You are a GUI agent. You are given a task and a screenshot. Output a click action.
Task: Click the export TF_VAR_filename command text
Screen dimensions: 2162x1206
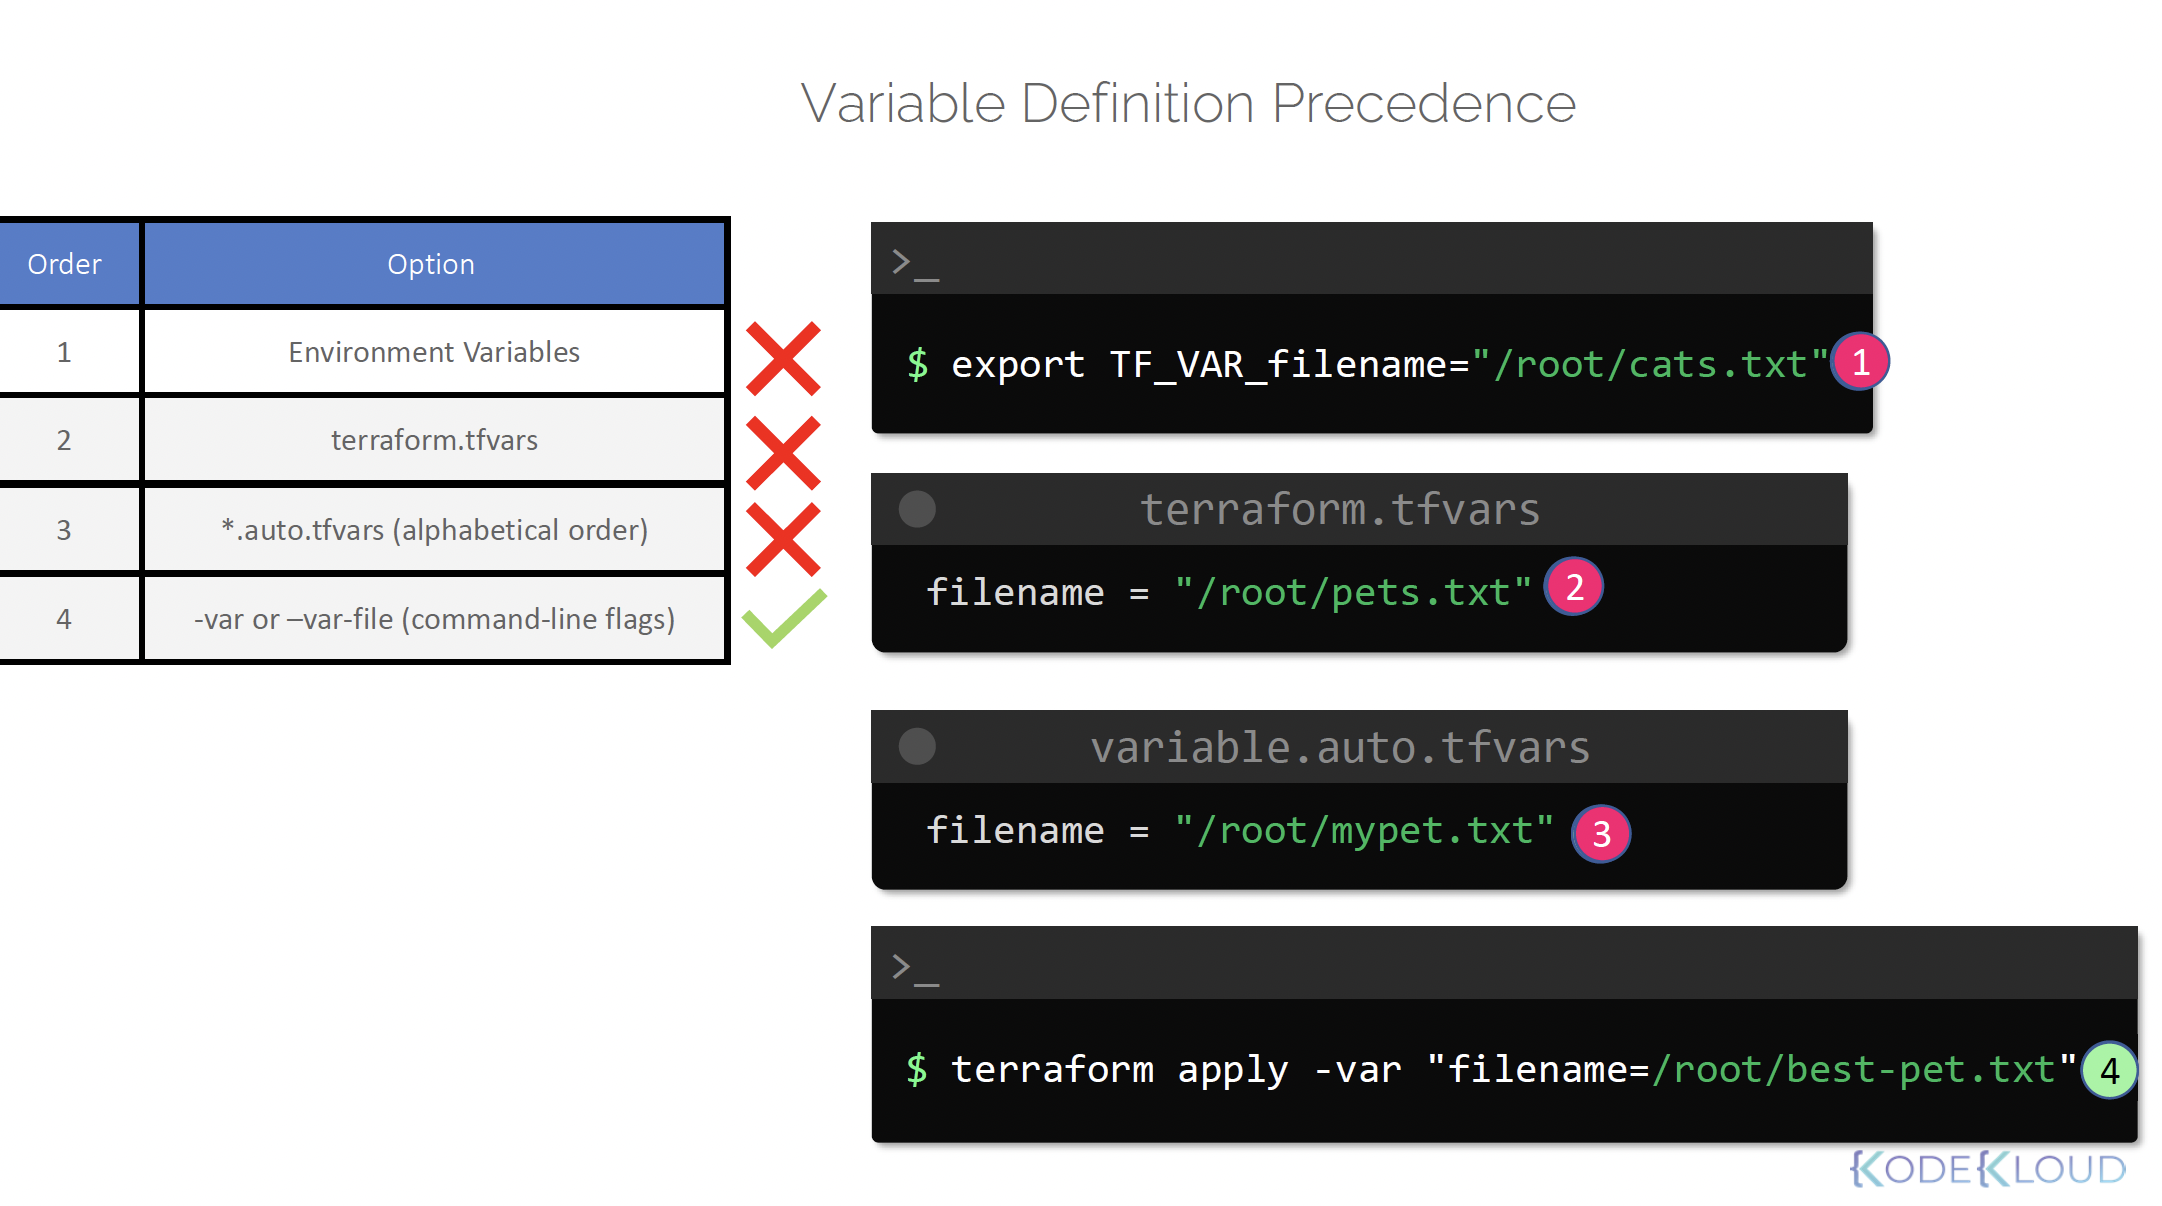point(1366,364)
